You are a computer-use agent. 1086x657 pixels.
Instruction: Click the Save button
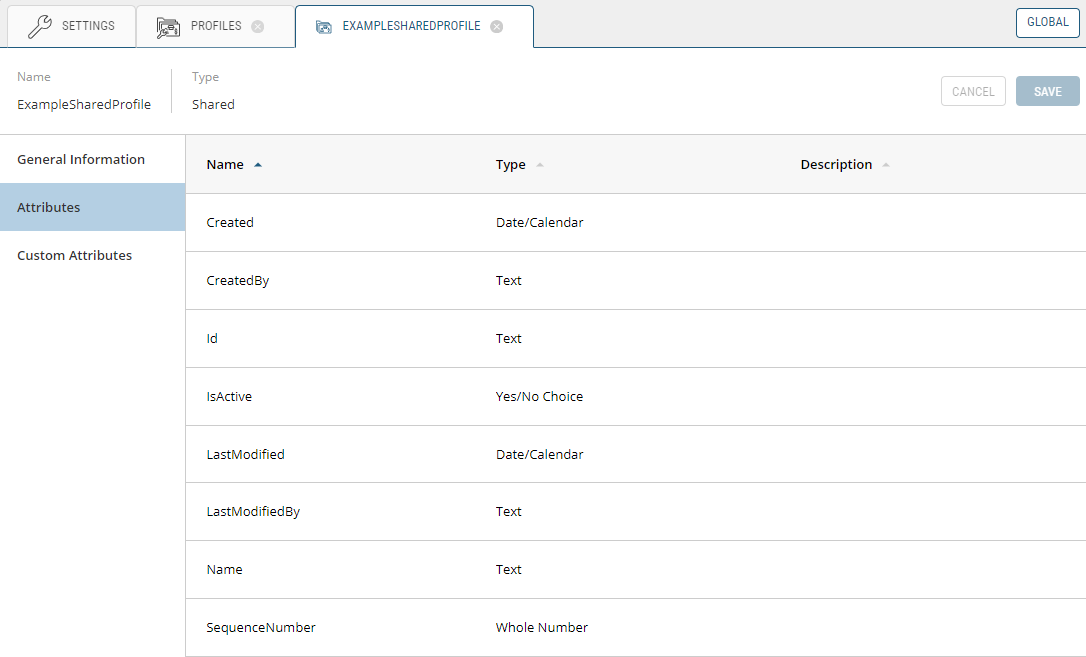tap(1047, 91)
